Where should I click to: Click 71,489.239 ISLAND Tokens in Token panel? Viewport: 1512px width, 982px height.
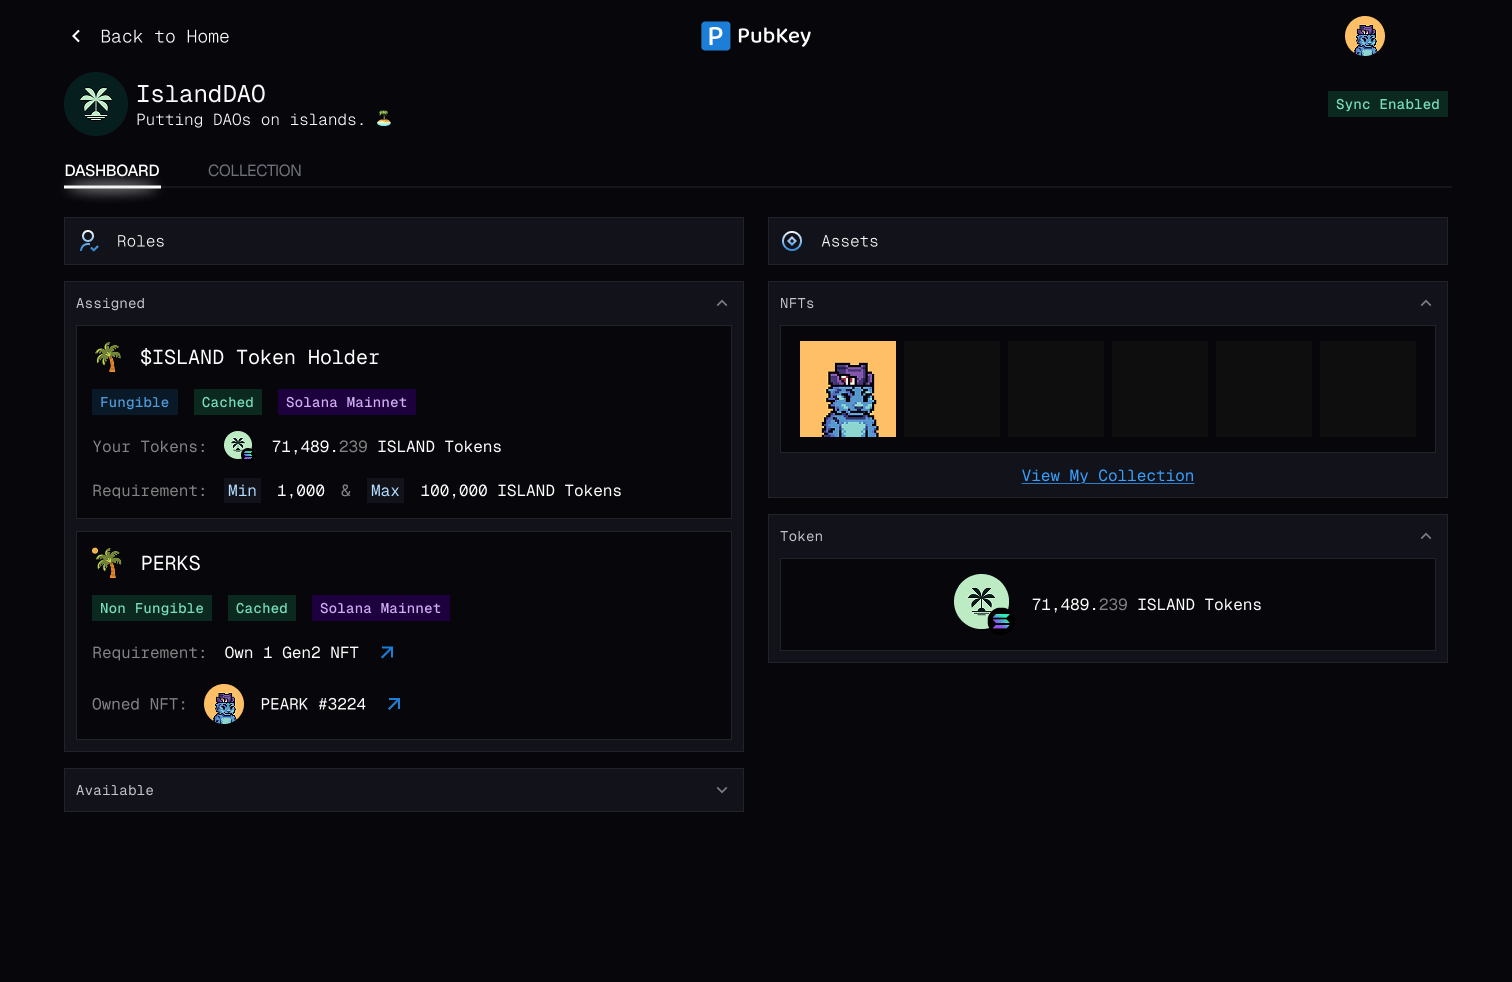click(1147, 605)
